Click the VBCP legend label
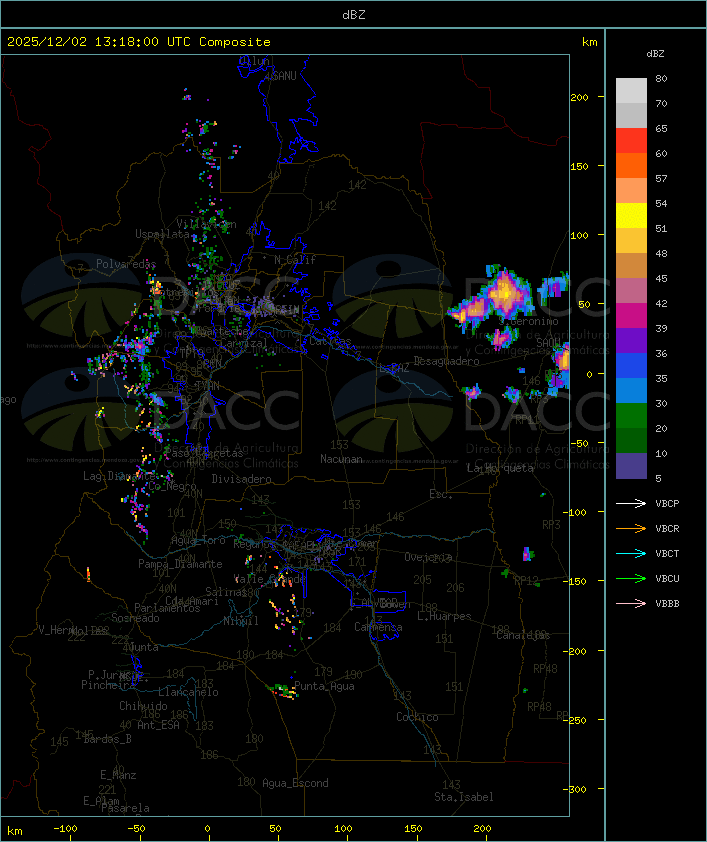The height and width of the screenshot is (842, 707). [667, 504]
